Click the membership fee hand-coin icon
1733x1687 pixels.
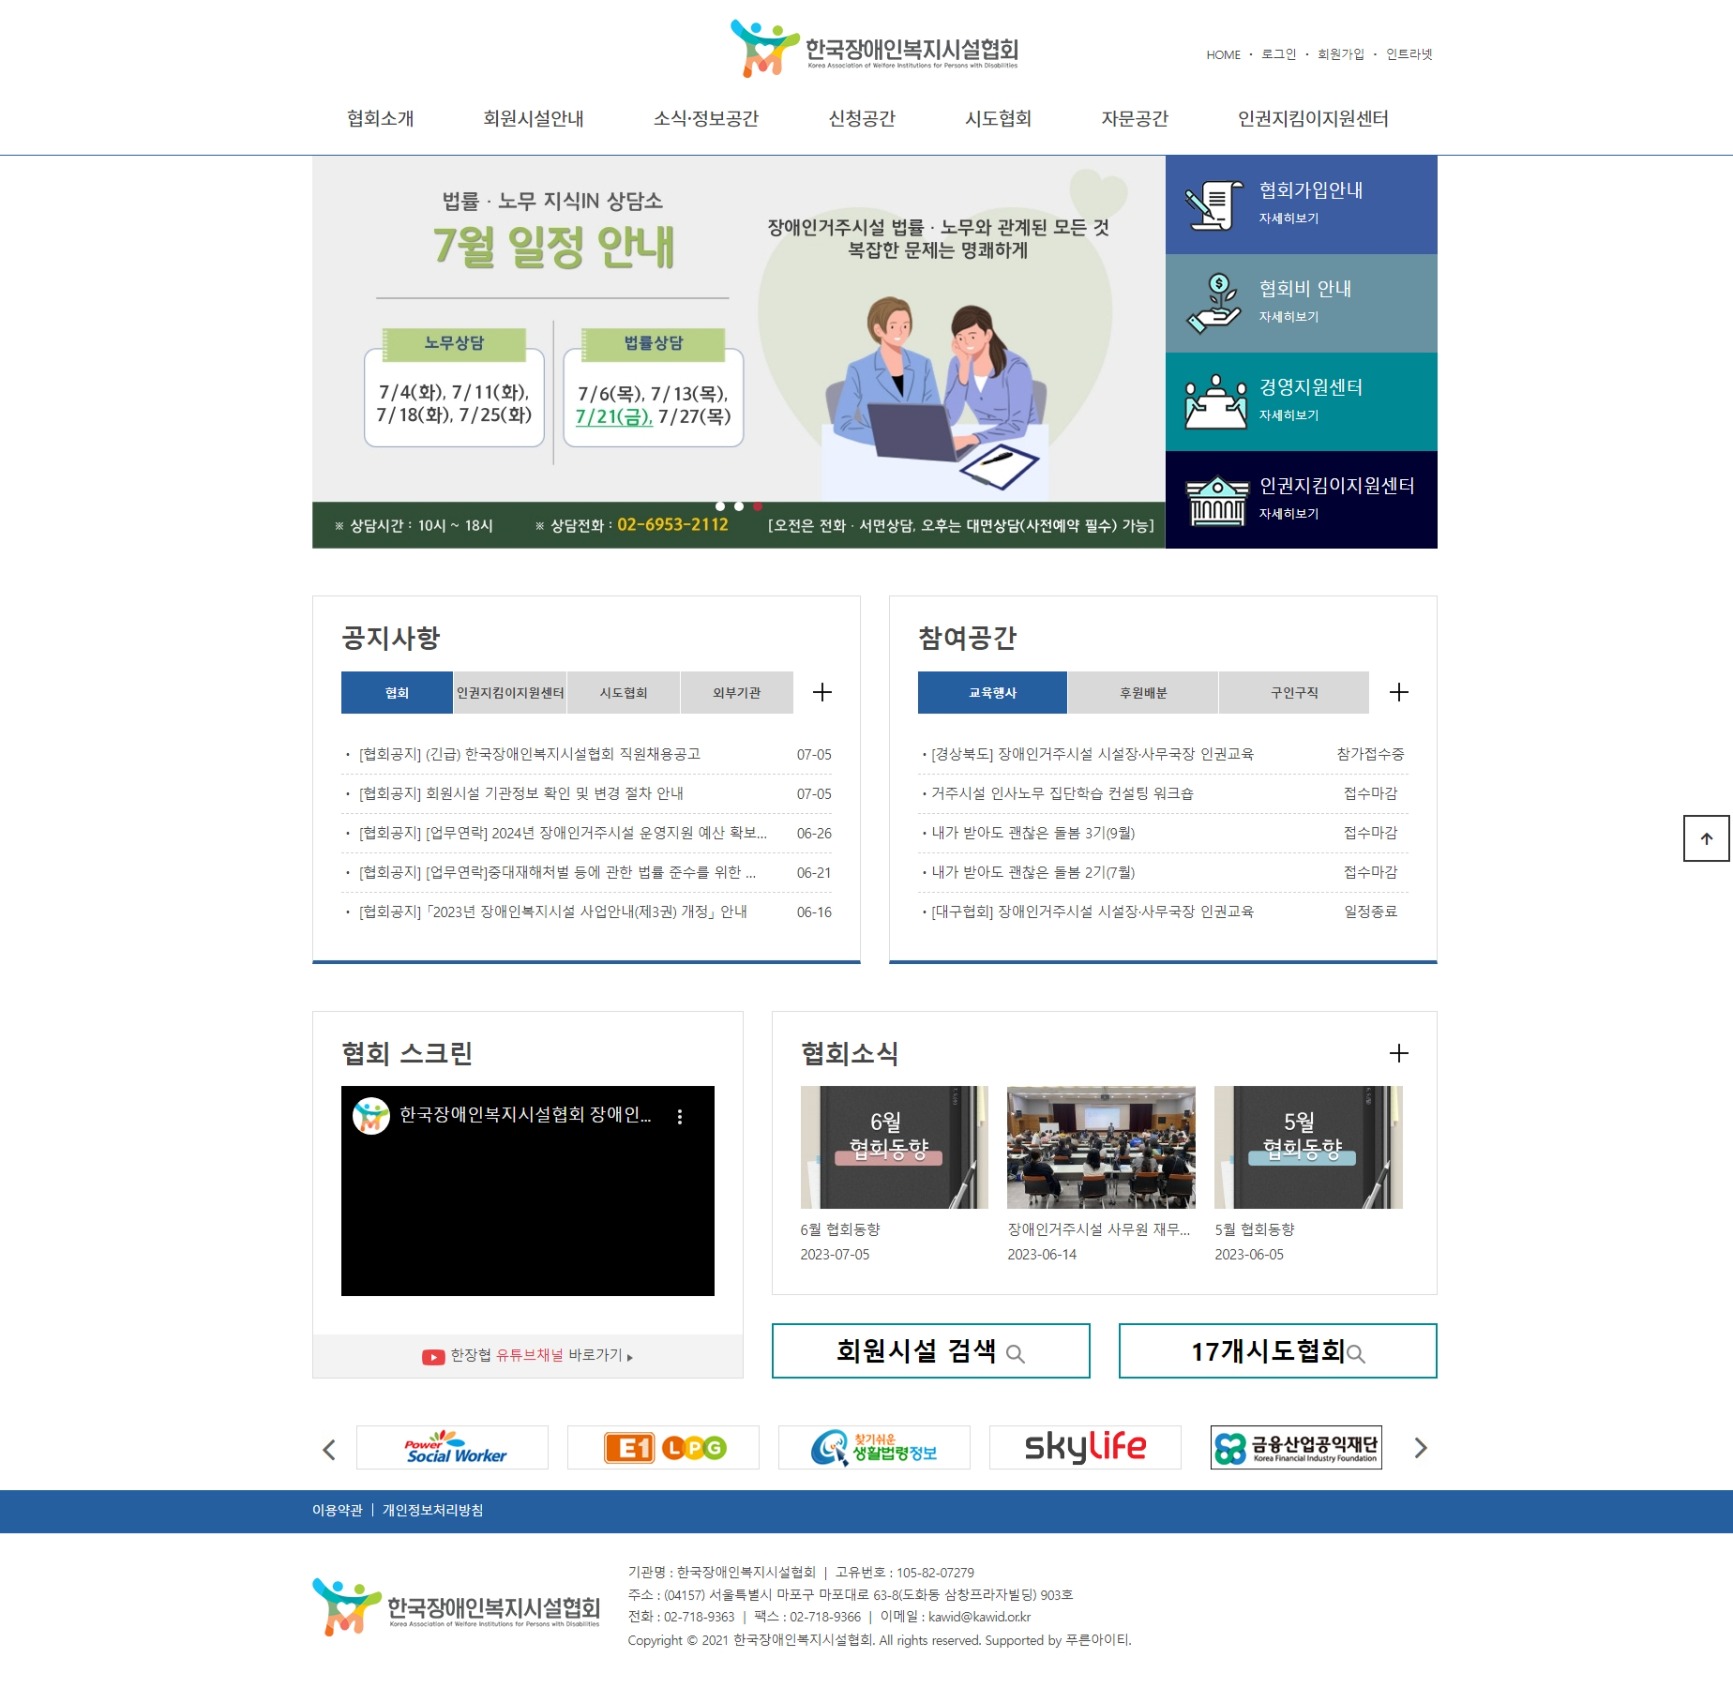(x=1213, y=303)
